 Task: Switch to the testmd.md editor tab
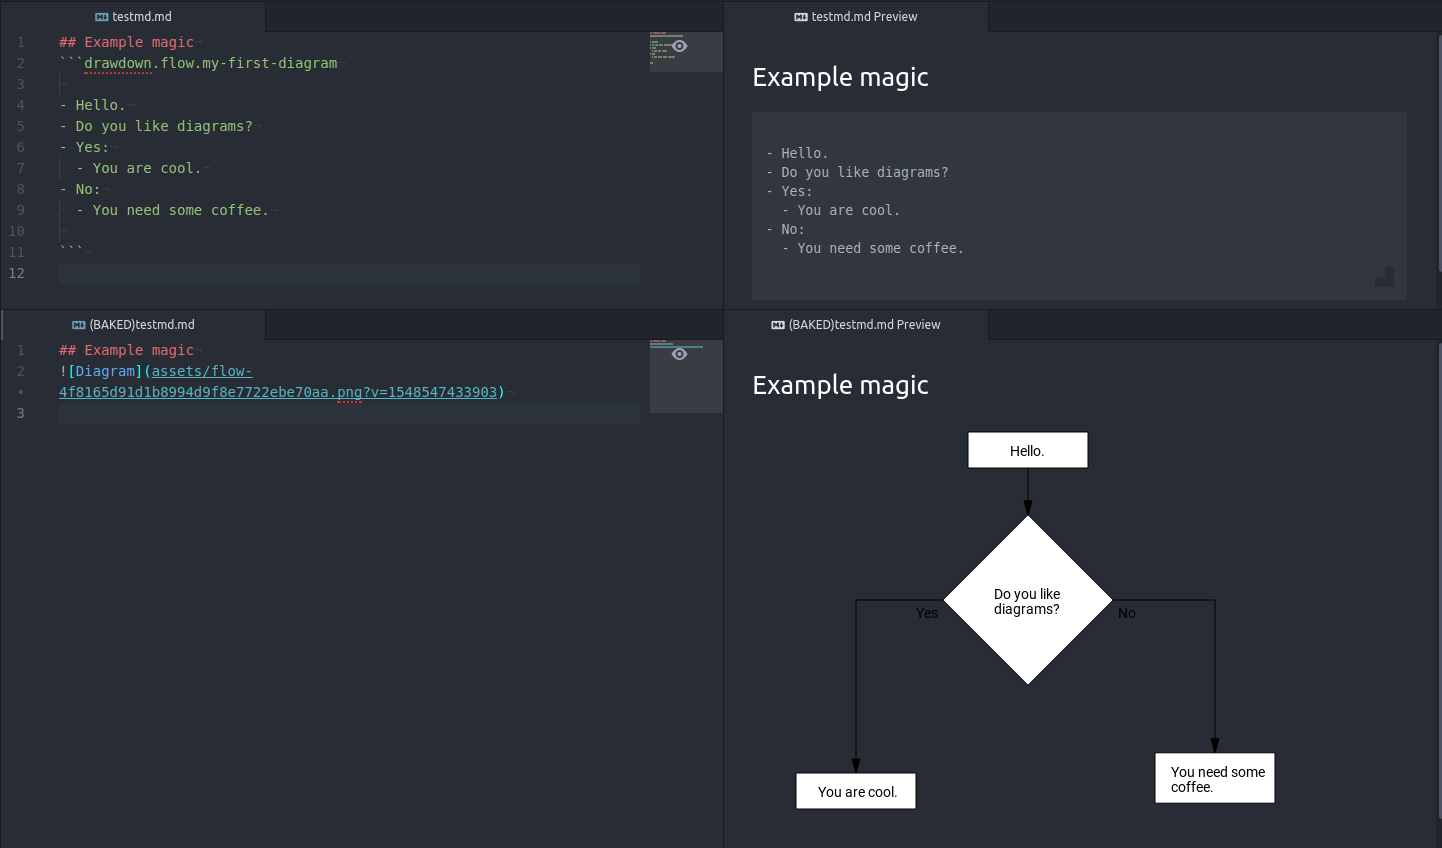134,17
